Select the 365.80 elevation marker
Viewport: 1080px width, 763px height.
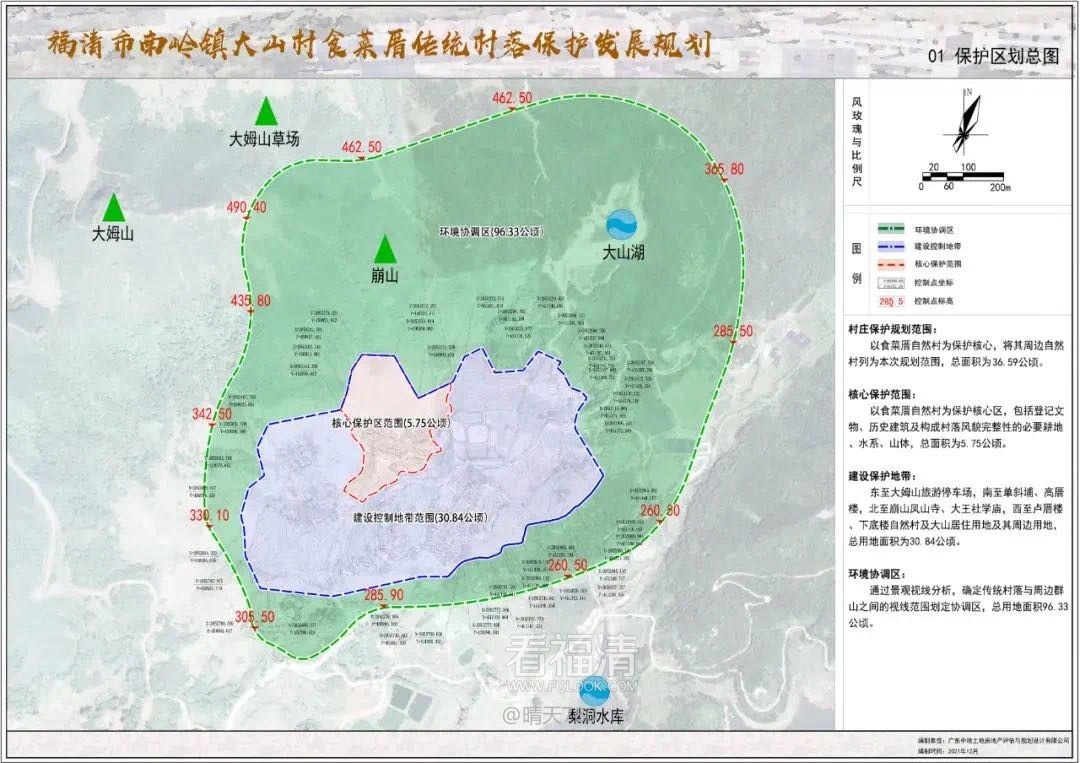[724, 170]
